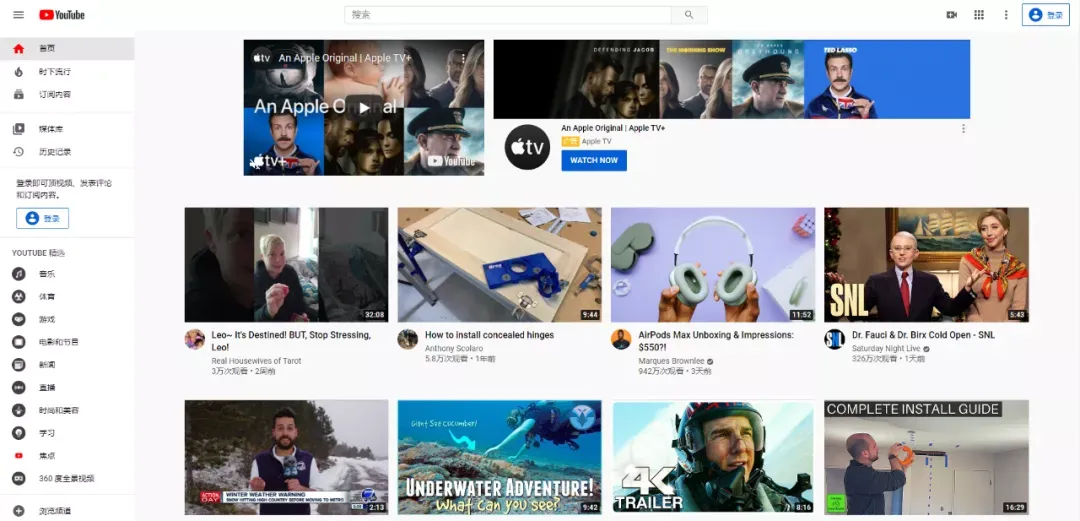Viewport: 1080px width, 521px height.
Task: Open the YouTube apps grid icon
Action: [x=979, y=15]
